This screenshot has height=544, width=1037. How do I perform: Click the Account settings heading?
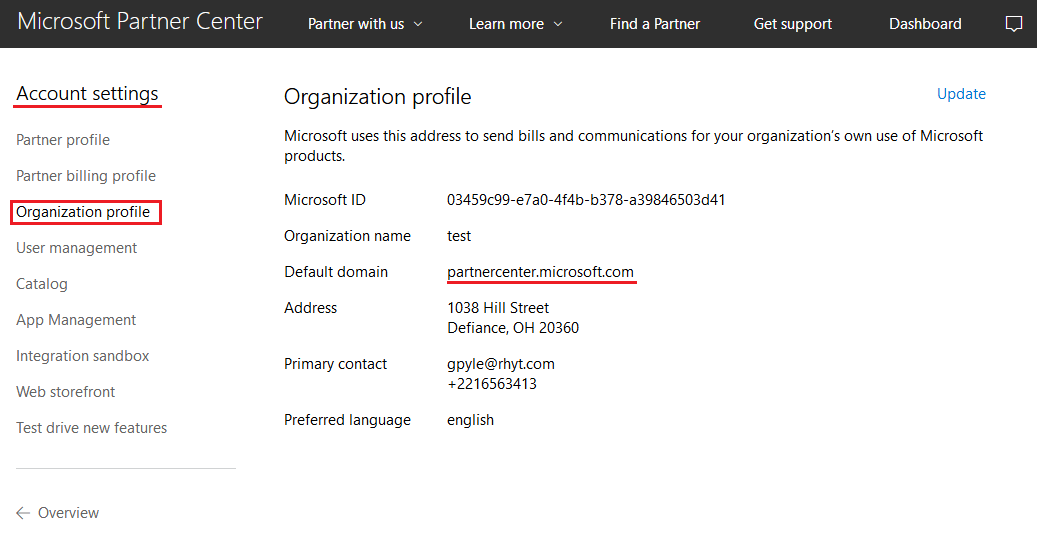(x=87, y=94)
